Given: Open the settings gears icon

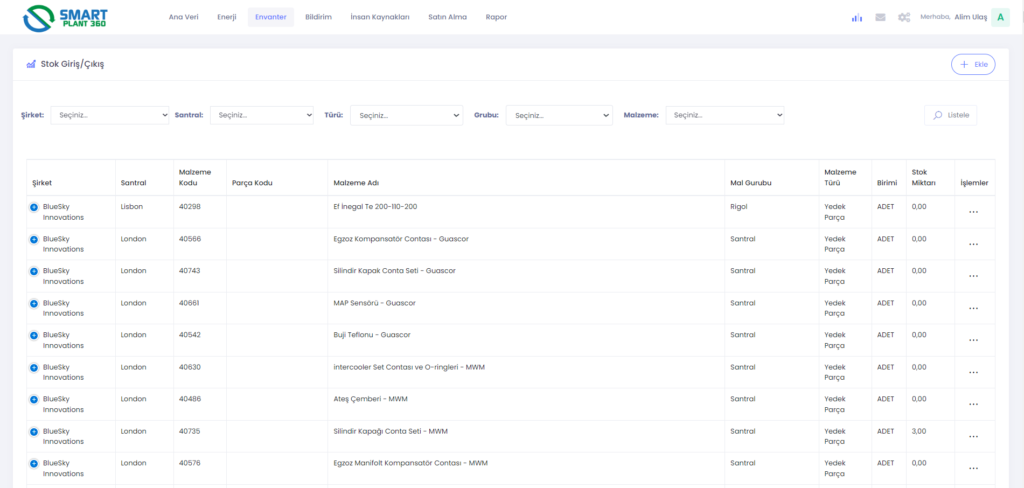Looking at the screenshot, I should coord(904,17).
